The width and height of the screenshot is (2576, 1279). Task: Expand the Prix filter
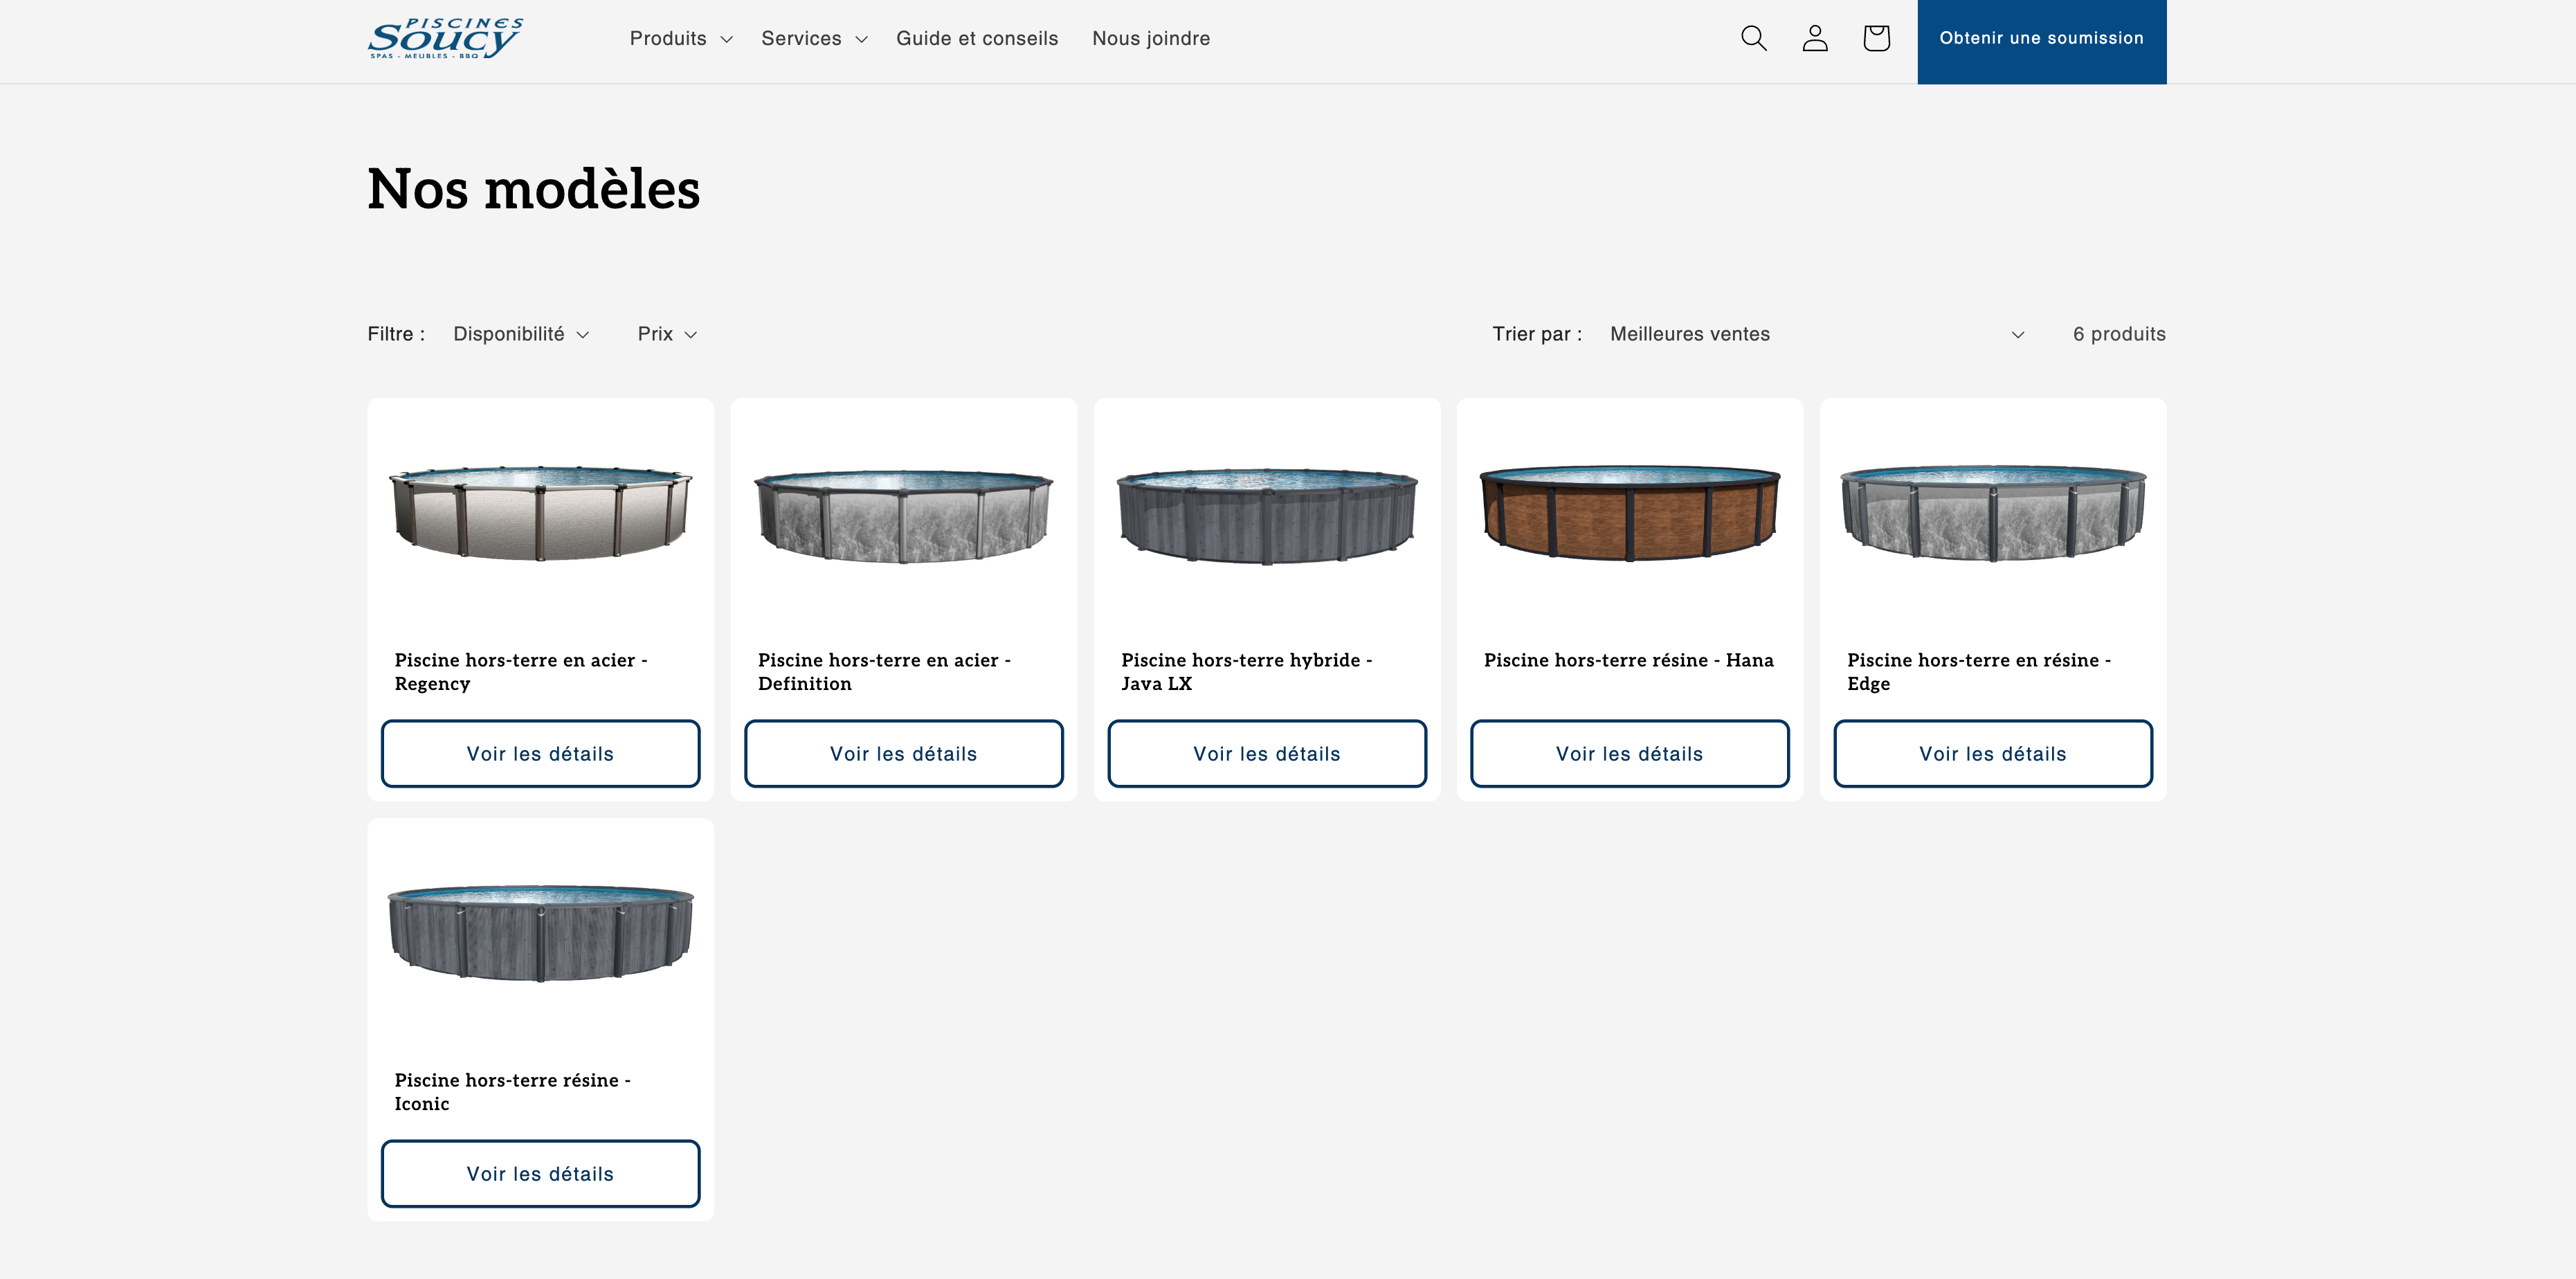pyautogui.click(x=667, y=334)
